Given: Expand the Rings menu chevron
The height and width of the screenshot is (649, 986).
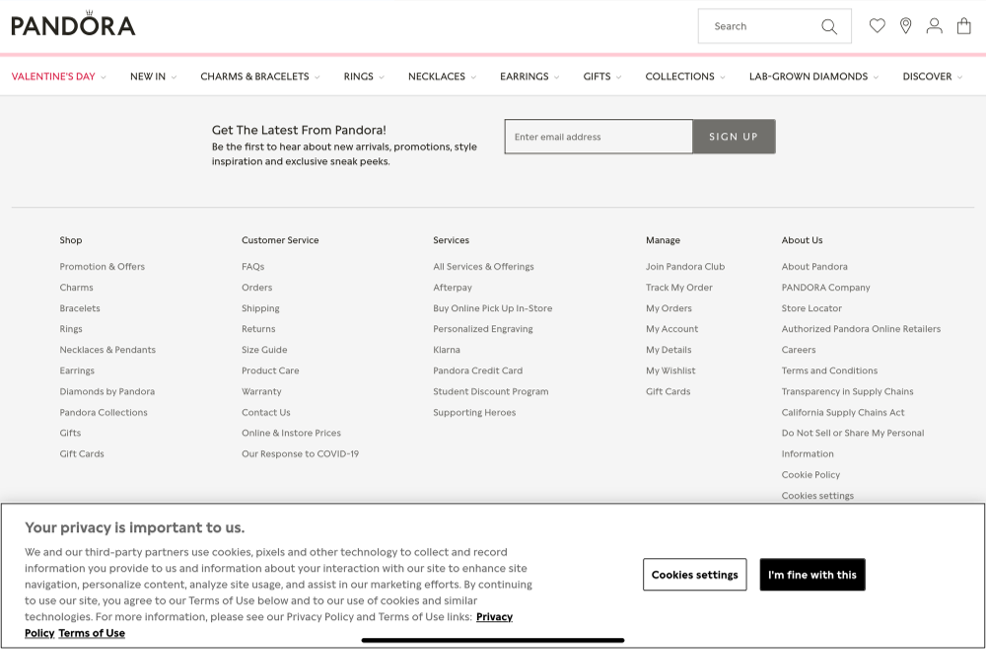Looking at the screenshot, I should pos(381,77).
